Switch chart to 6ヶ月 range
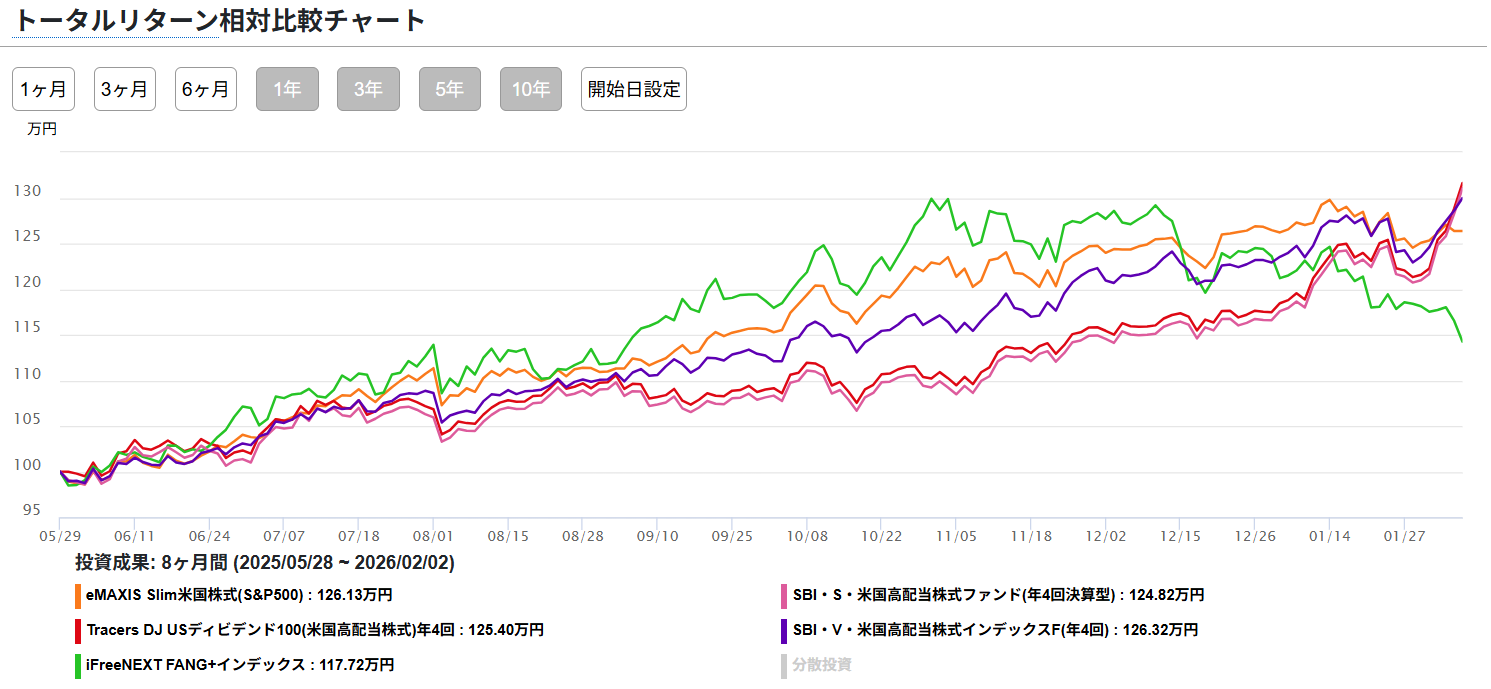The height and width of the screenshot is (689, 1491). point(206,89)
